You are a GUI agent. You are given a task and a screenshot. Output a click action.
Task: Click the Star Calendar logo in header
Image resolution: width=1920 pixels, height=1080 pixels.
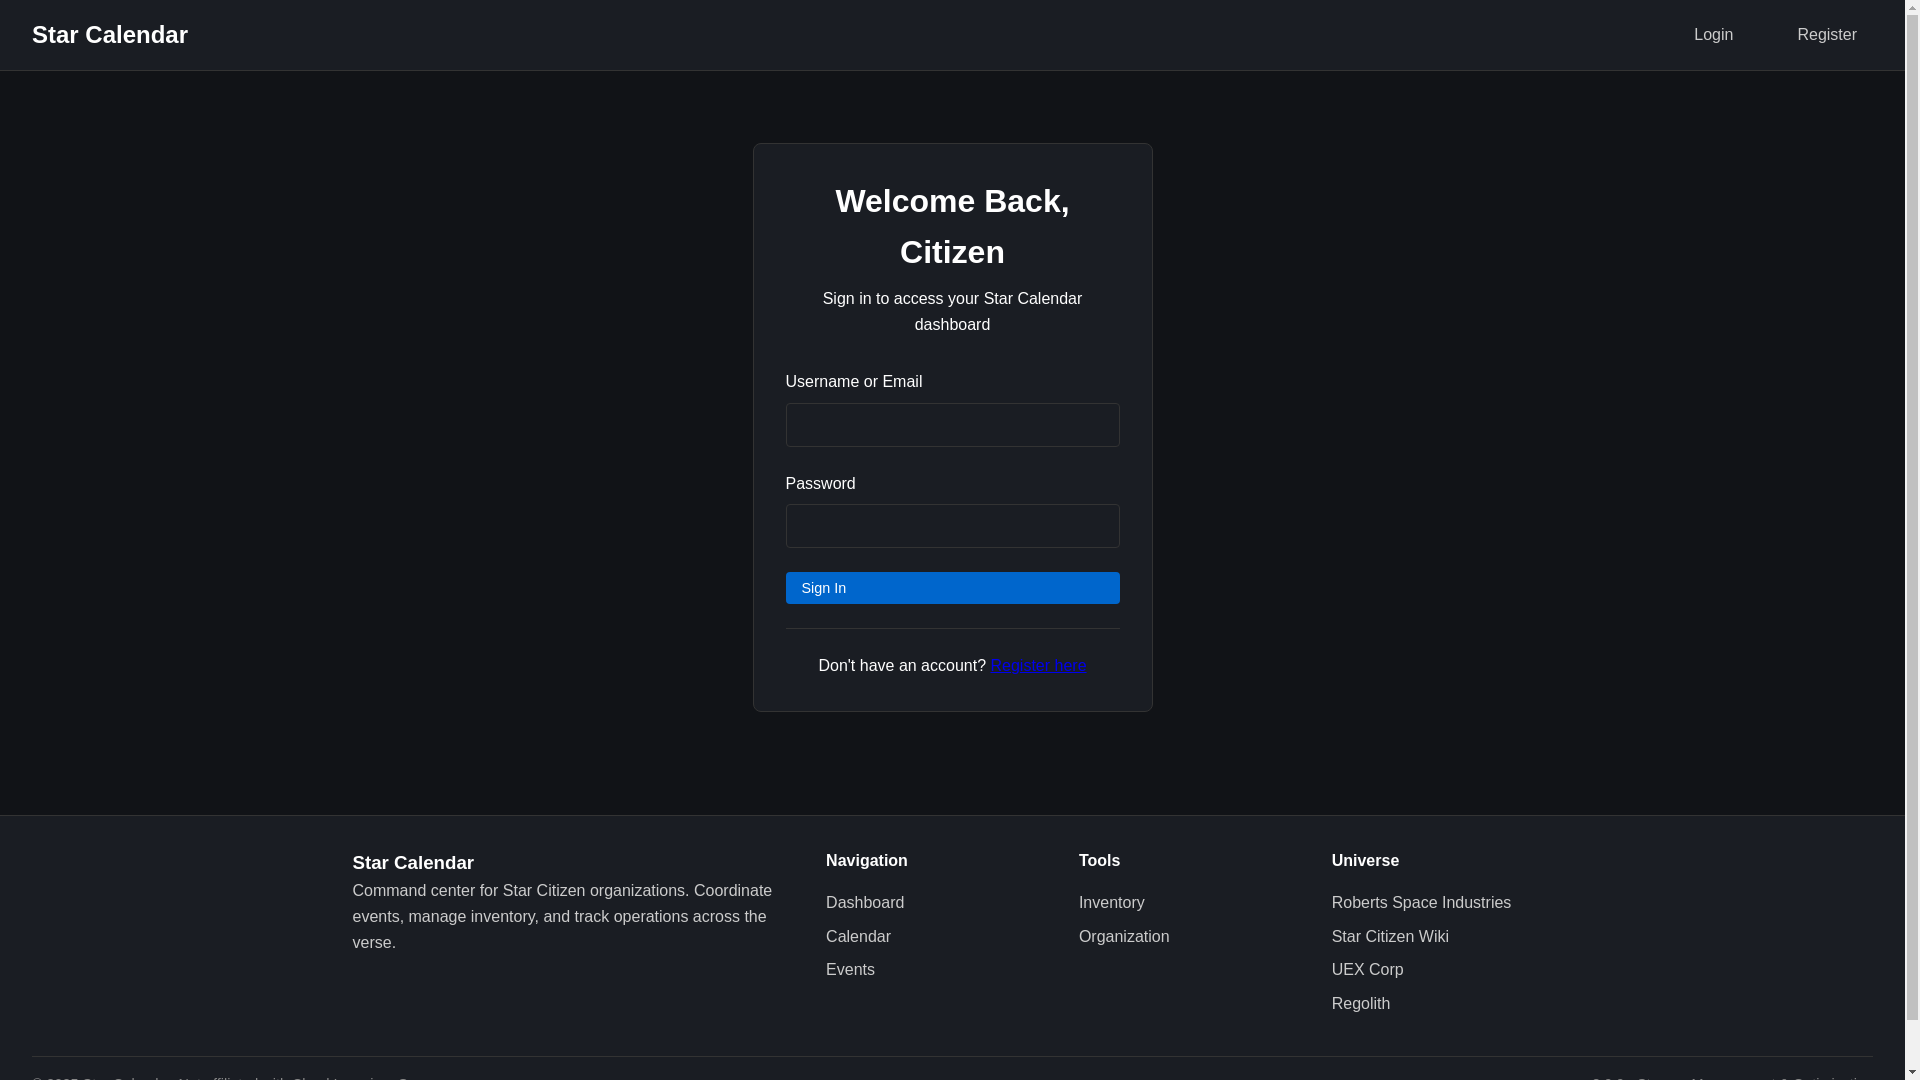(110, 35)
